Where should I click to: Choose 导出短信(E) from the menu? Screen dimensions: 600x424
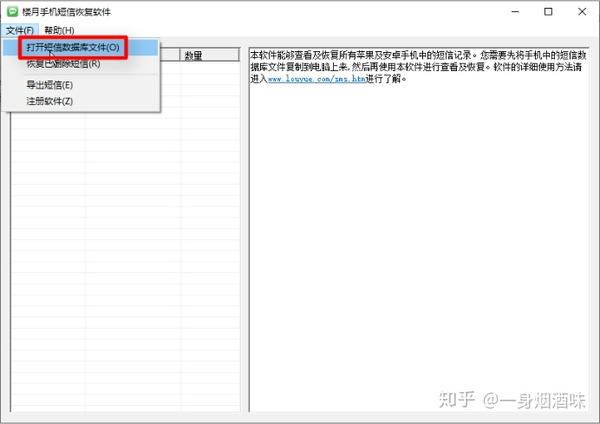pyautogui.click(x=81, y=85)
